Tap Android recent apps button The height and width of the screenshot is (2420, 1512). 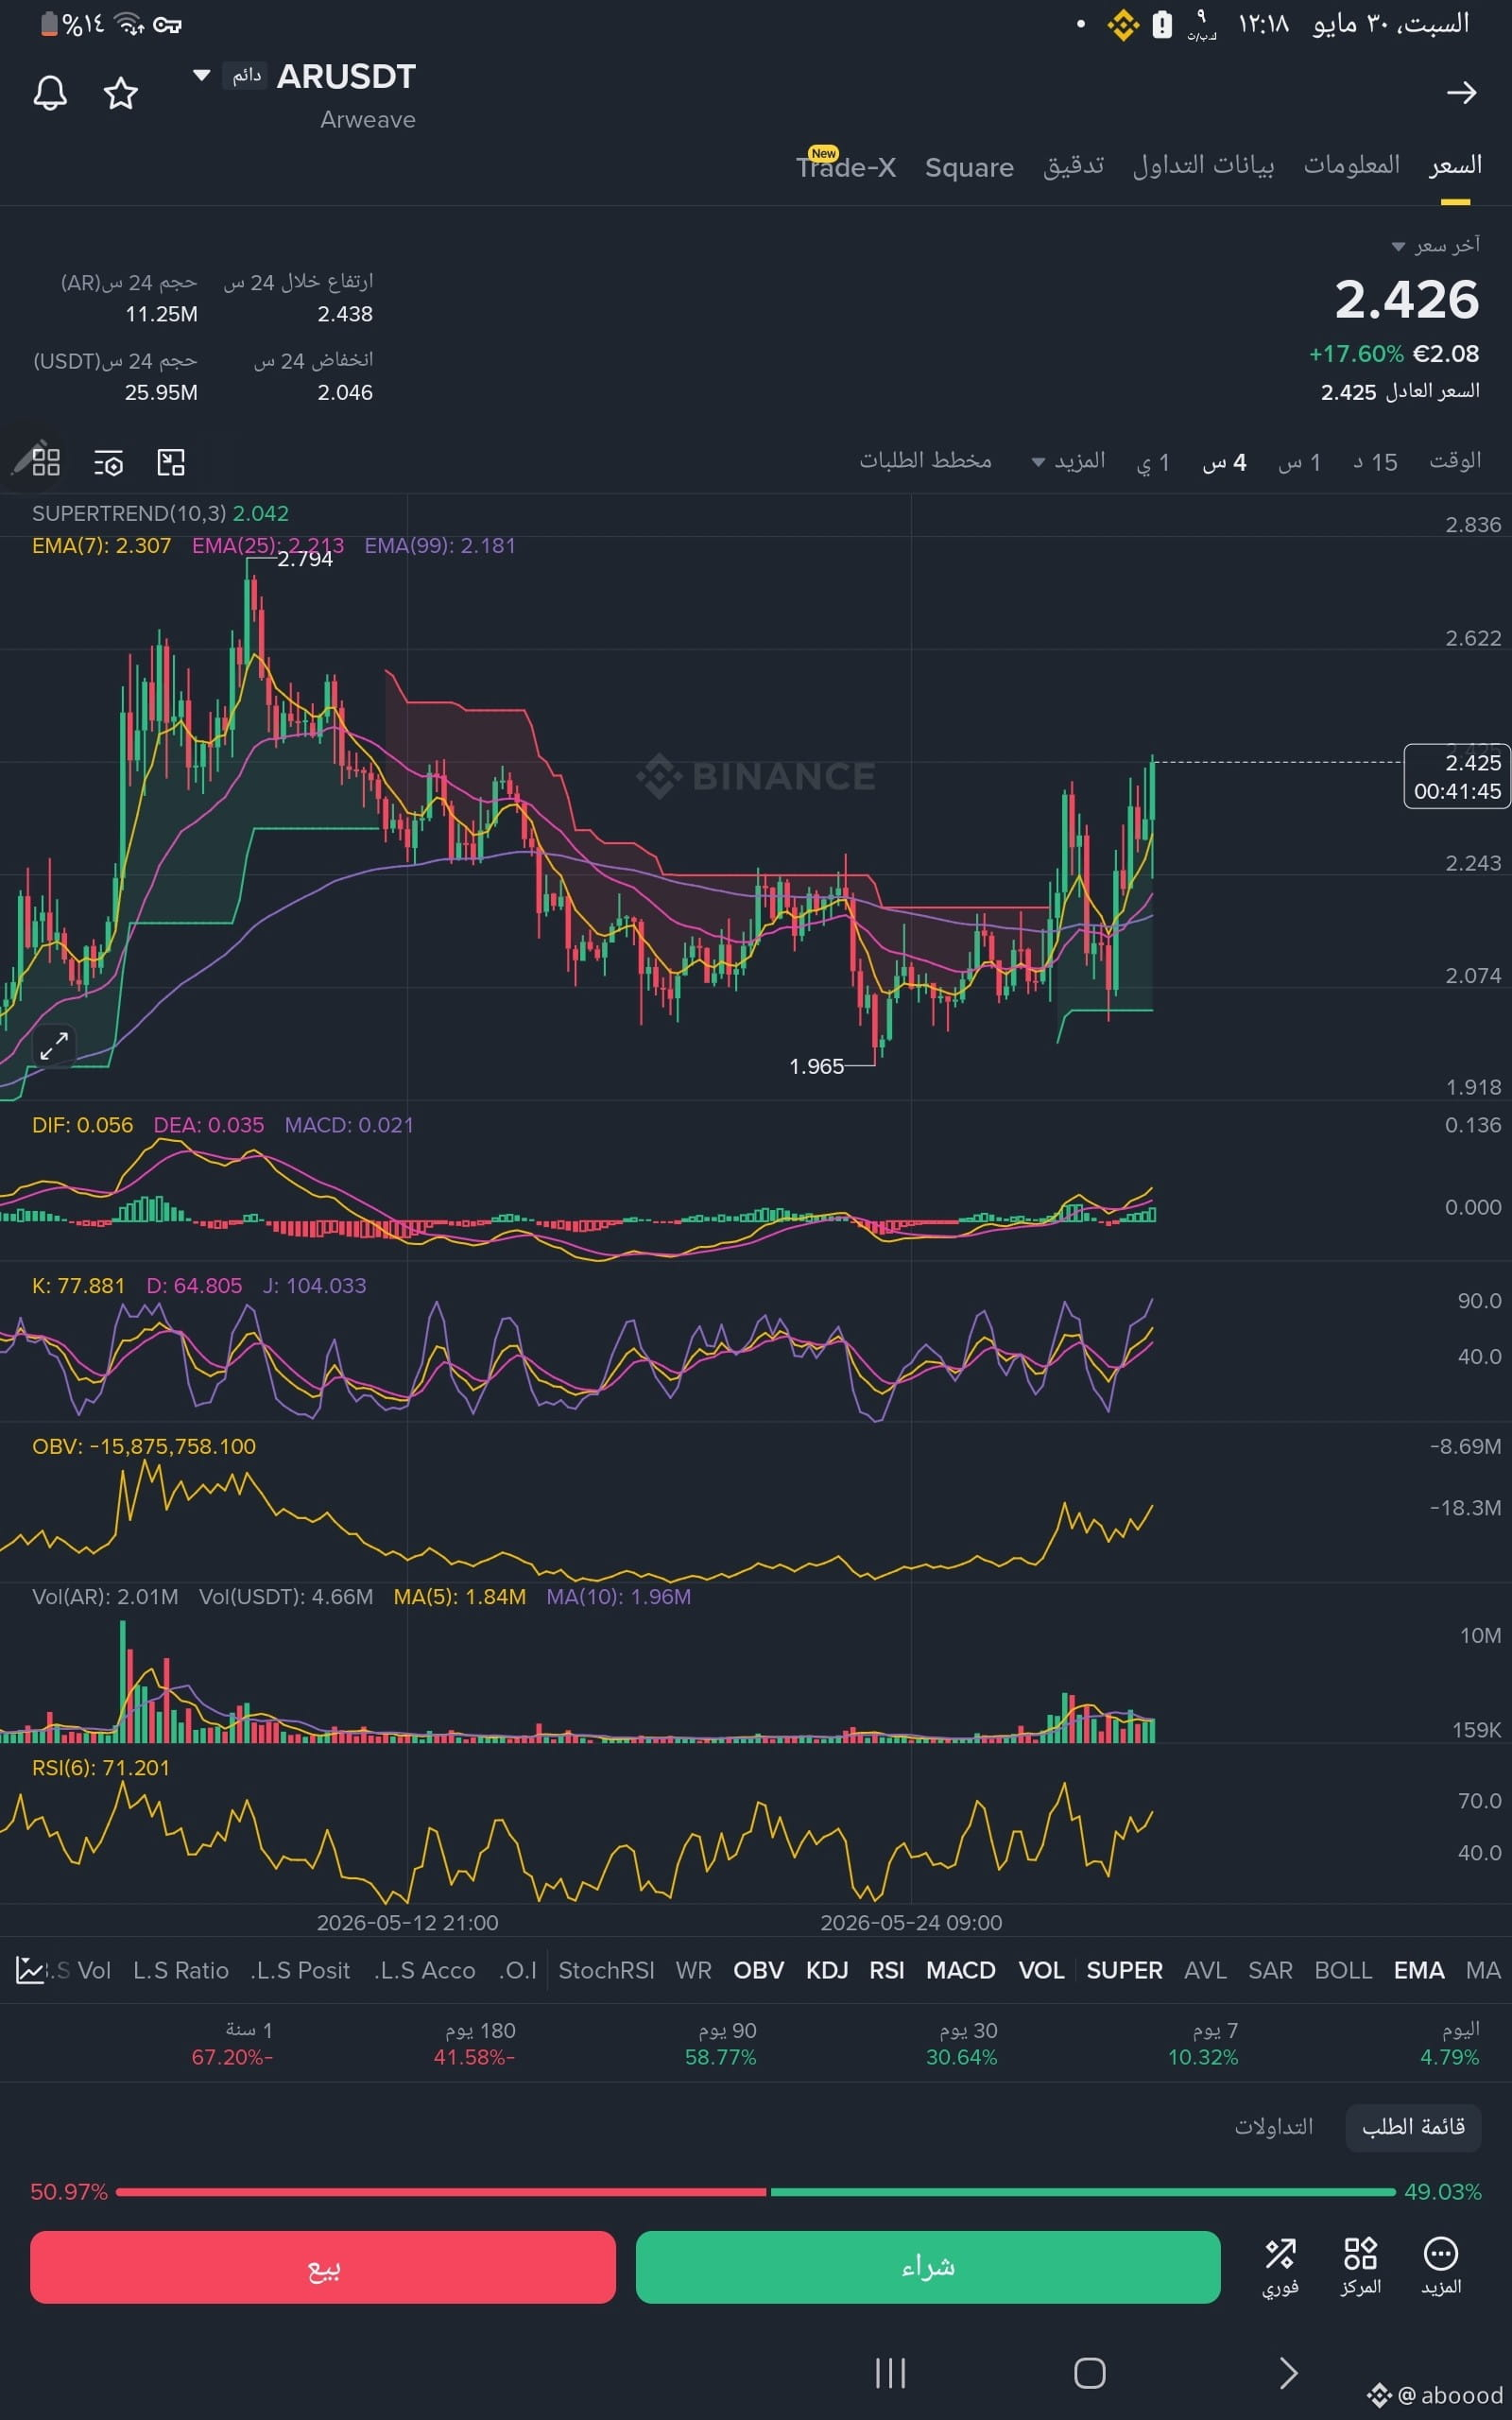[890, 2373]
